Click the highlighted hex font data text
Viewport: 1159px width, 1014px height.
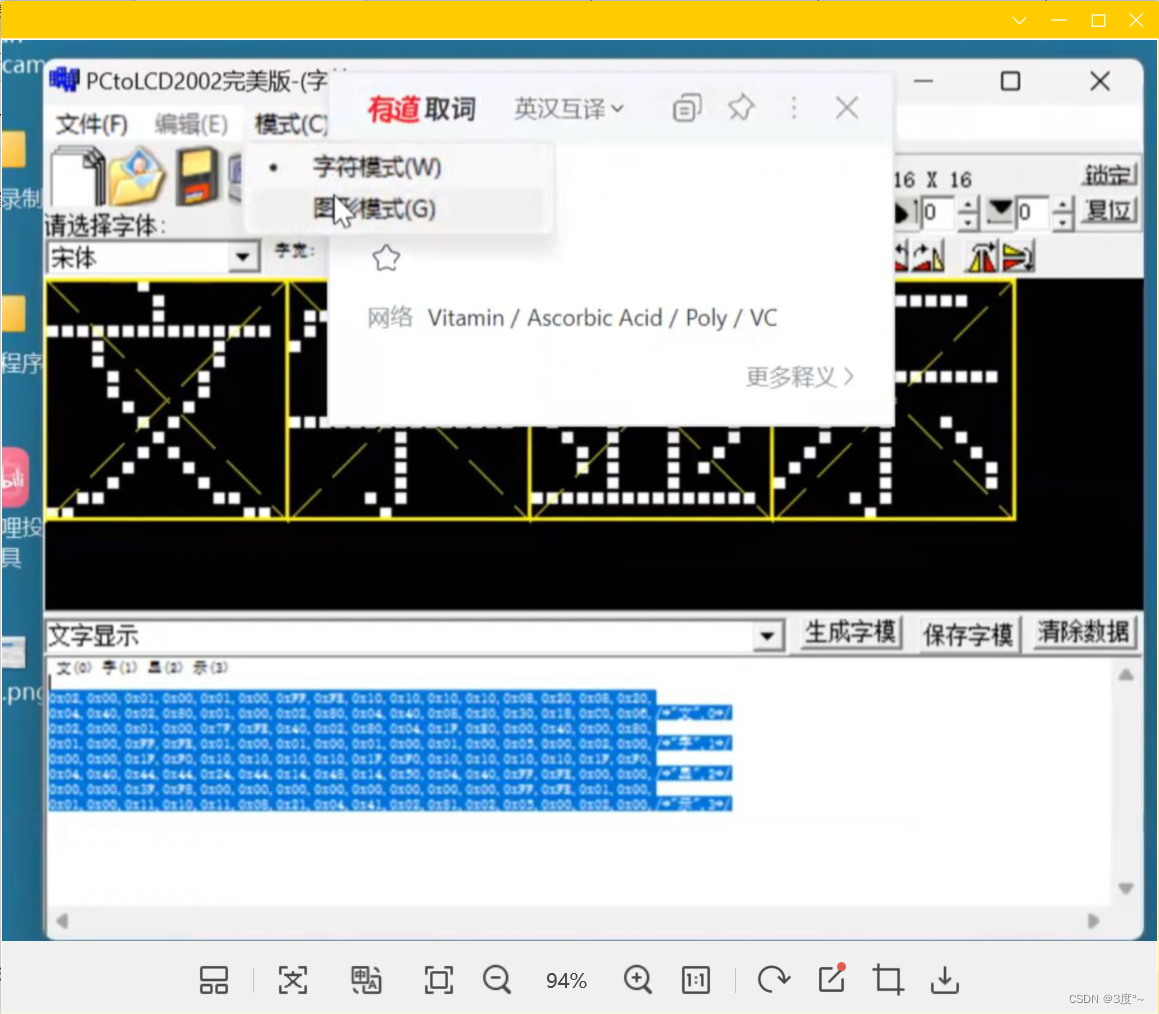click(x=390, y=750)
